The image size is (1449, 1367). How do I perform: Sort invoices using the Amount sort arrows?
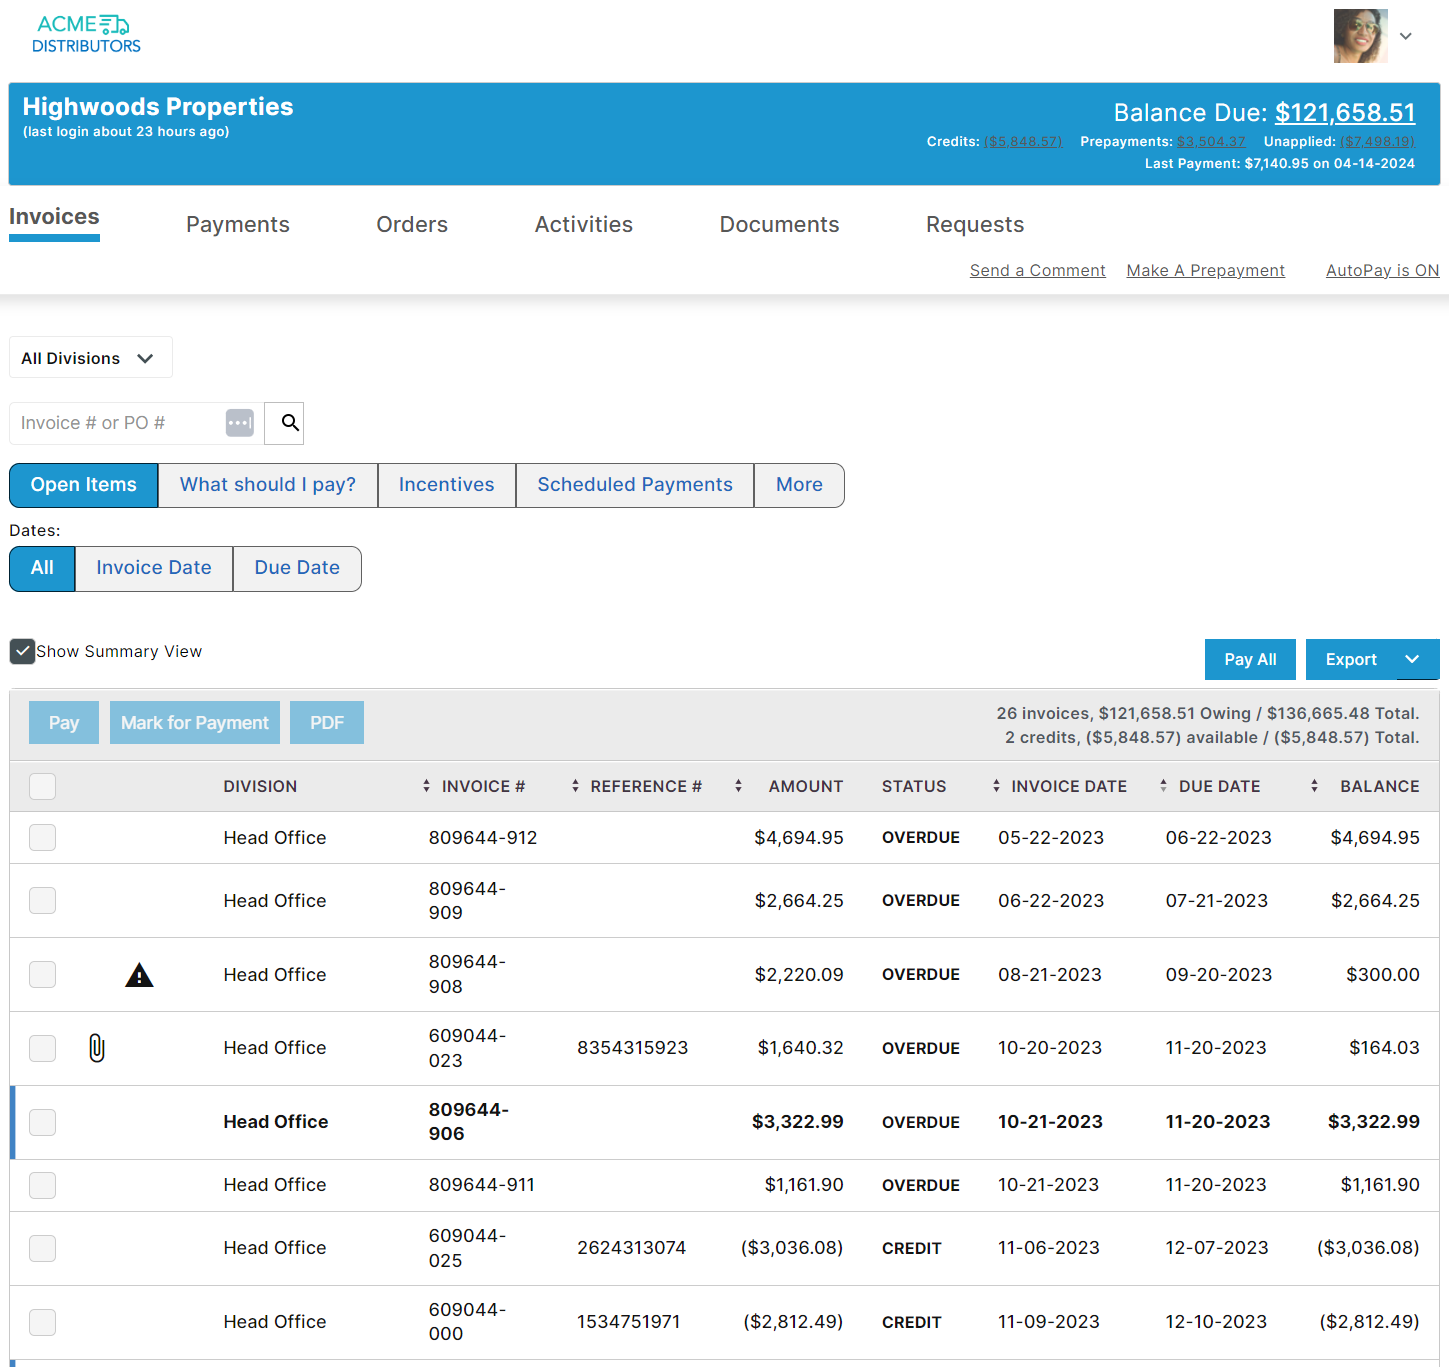tap(737, 786)
